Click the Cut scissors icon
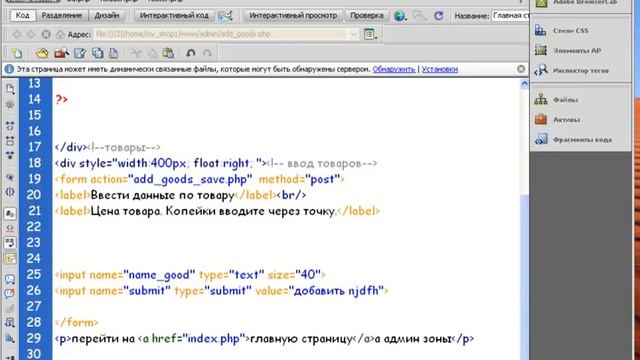 [x=136, y=53]
